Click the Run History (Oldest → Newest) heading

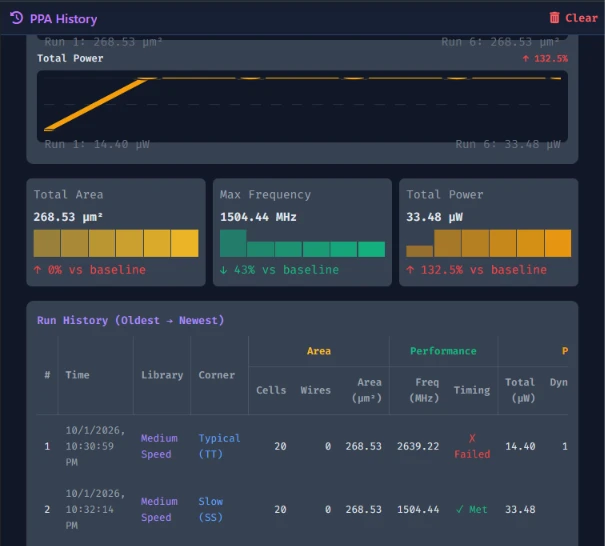(130, 320)
